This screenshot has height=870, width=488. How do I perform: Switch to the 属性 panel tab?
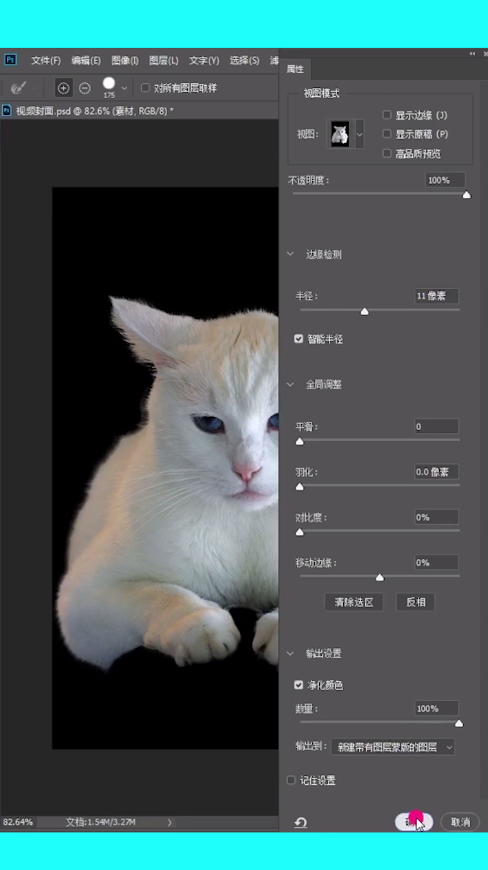pyautogui.click(x=296, y=69)
